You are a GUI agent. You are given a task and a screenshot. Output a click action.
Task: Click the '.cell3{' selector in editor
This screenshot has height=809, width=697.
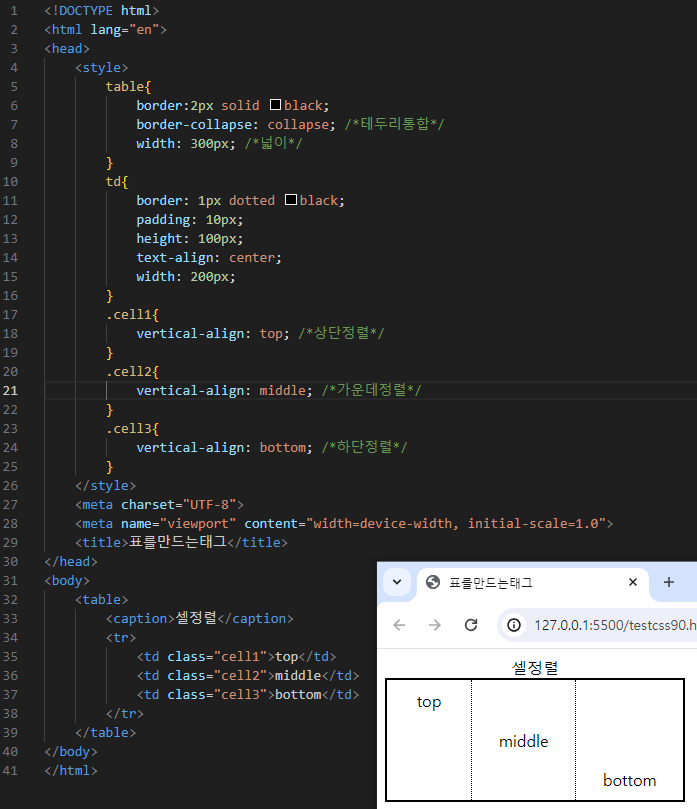133,429
